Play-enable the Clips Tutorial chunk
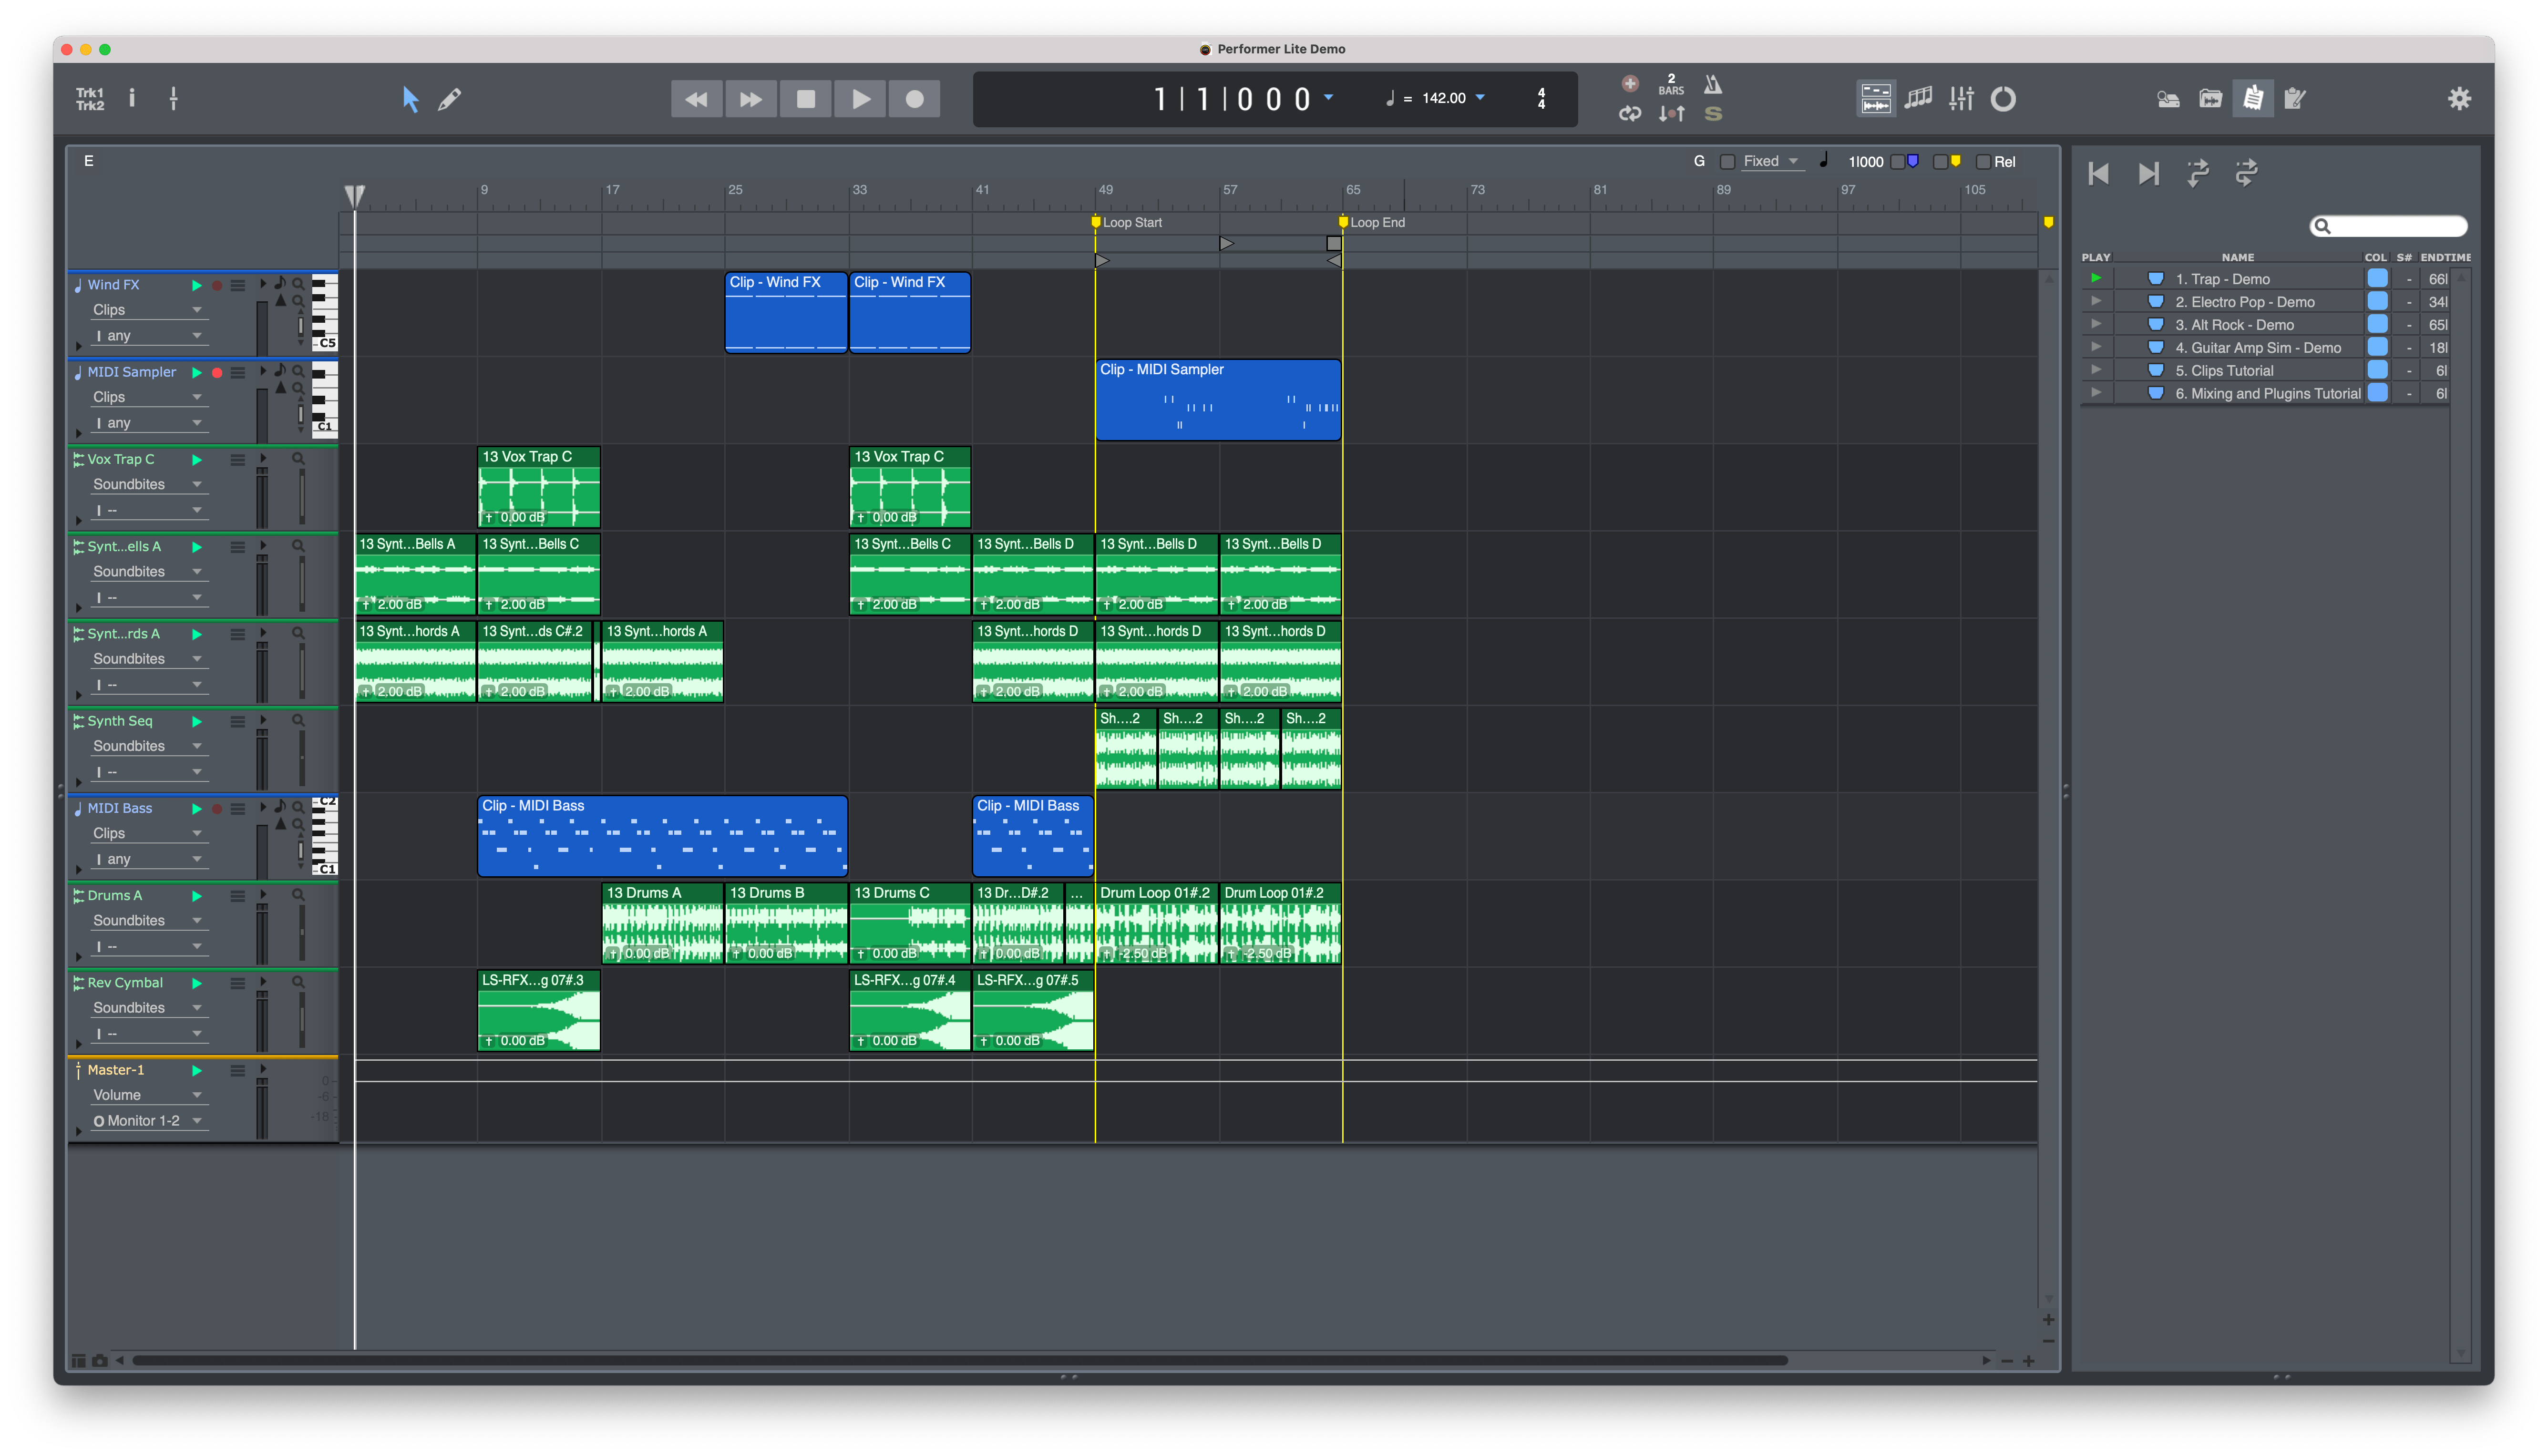Image resolution: width=2548 pixels, height=1456 pixels. tap(2096, 371)
